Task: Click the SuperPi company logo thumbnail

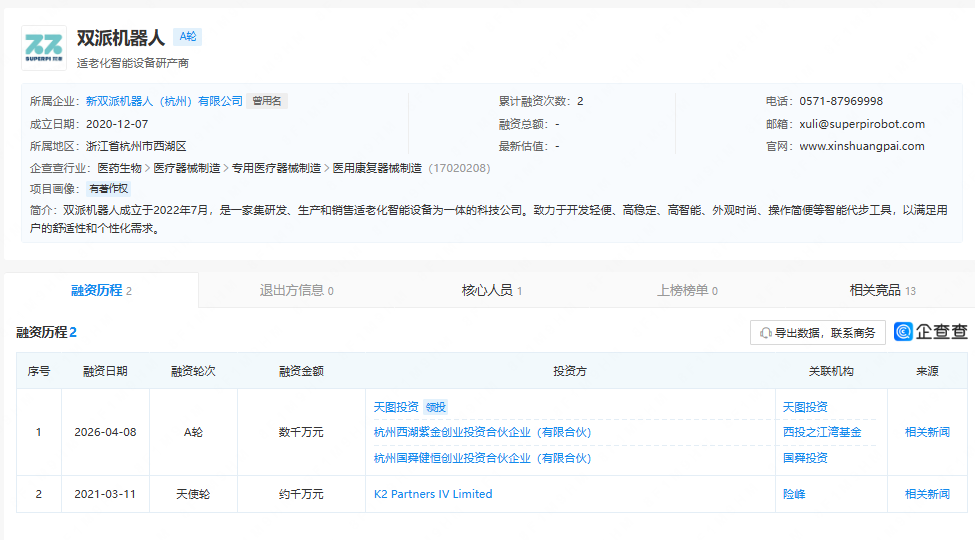Action: tap(44, 47)
